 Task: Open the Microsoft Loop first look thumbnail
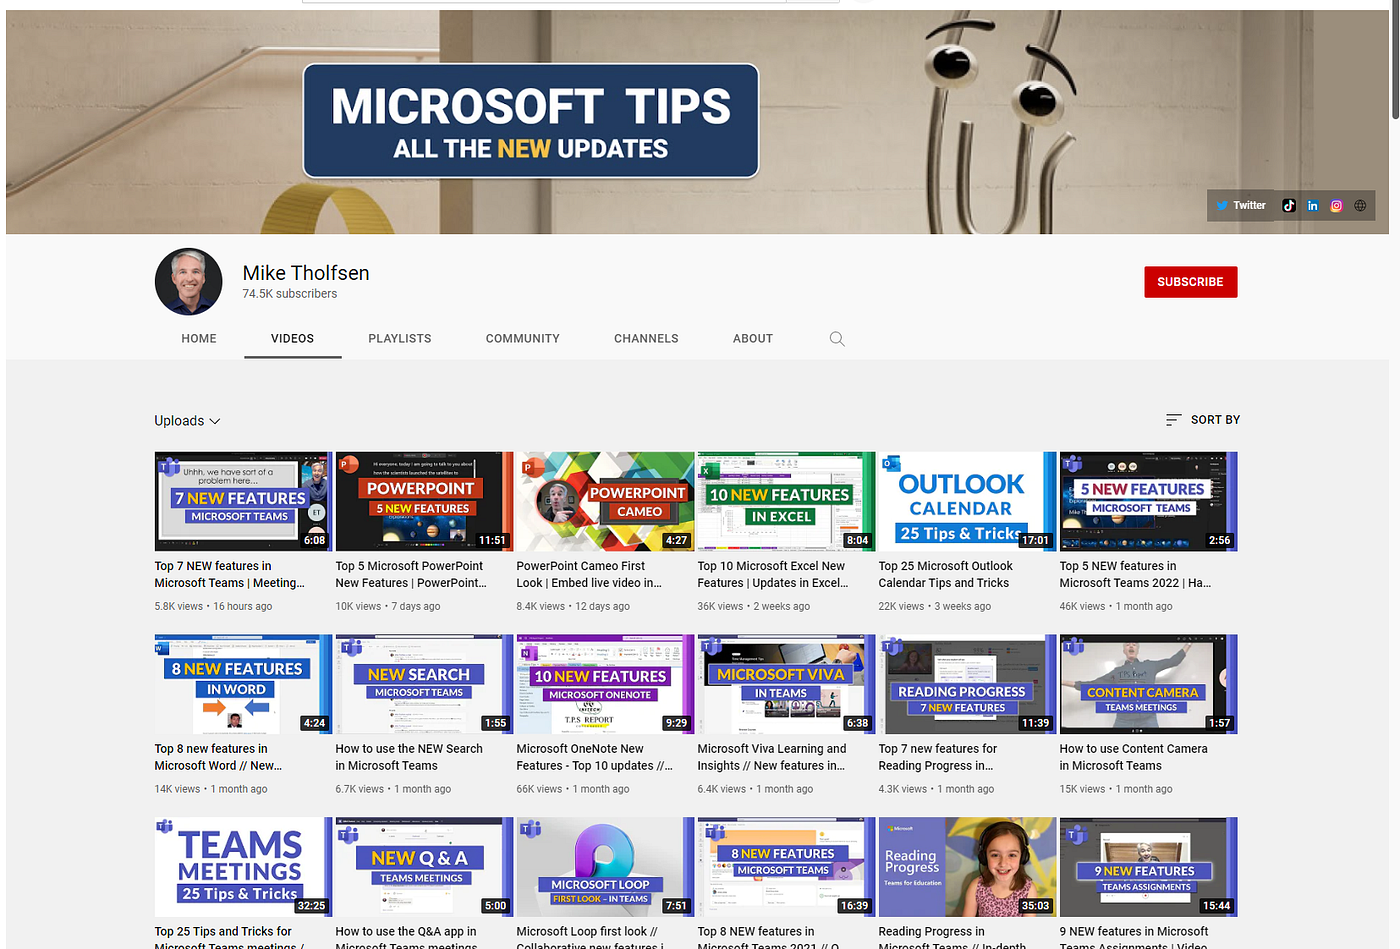(605, 867)
